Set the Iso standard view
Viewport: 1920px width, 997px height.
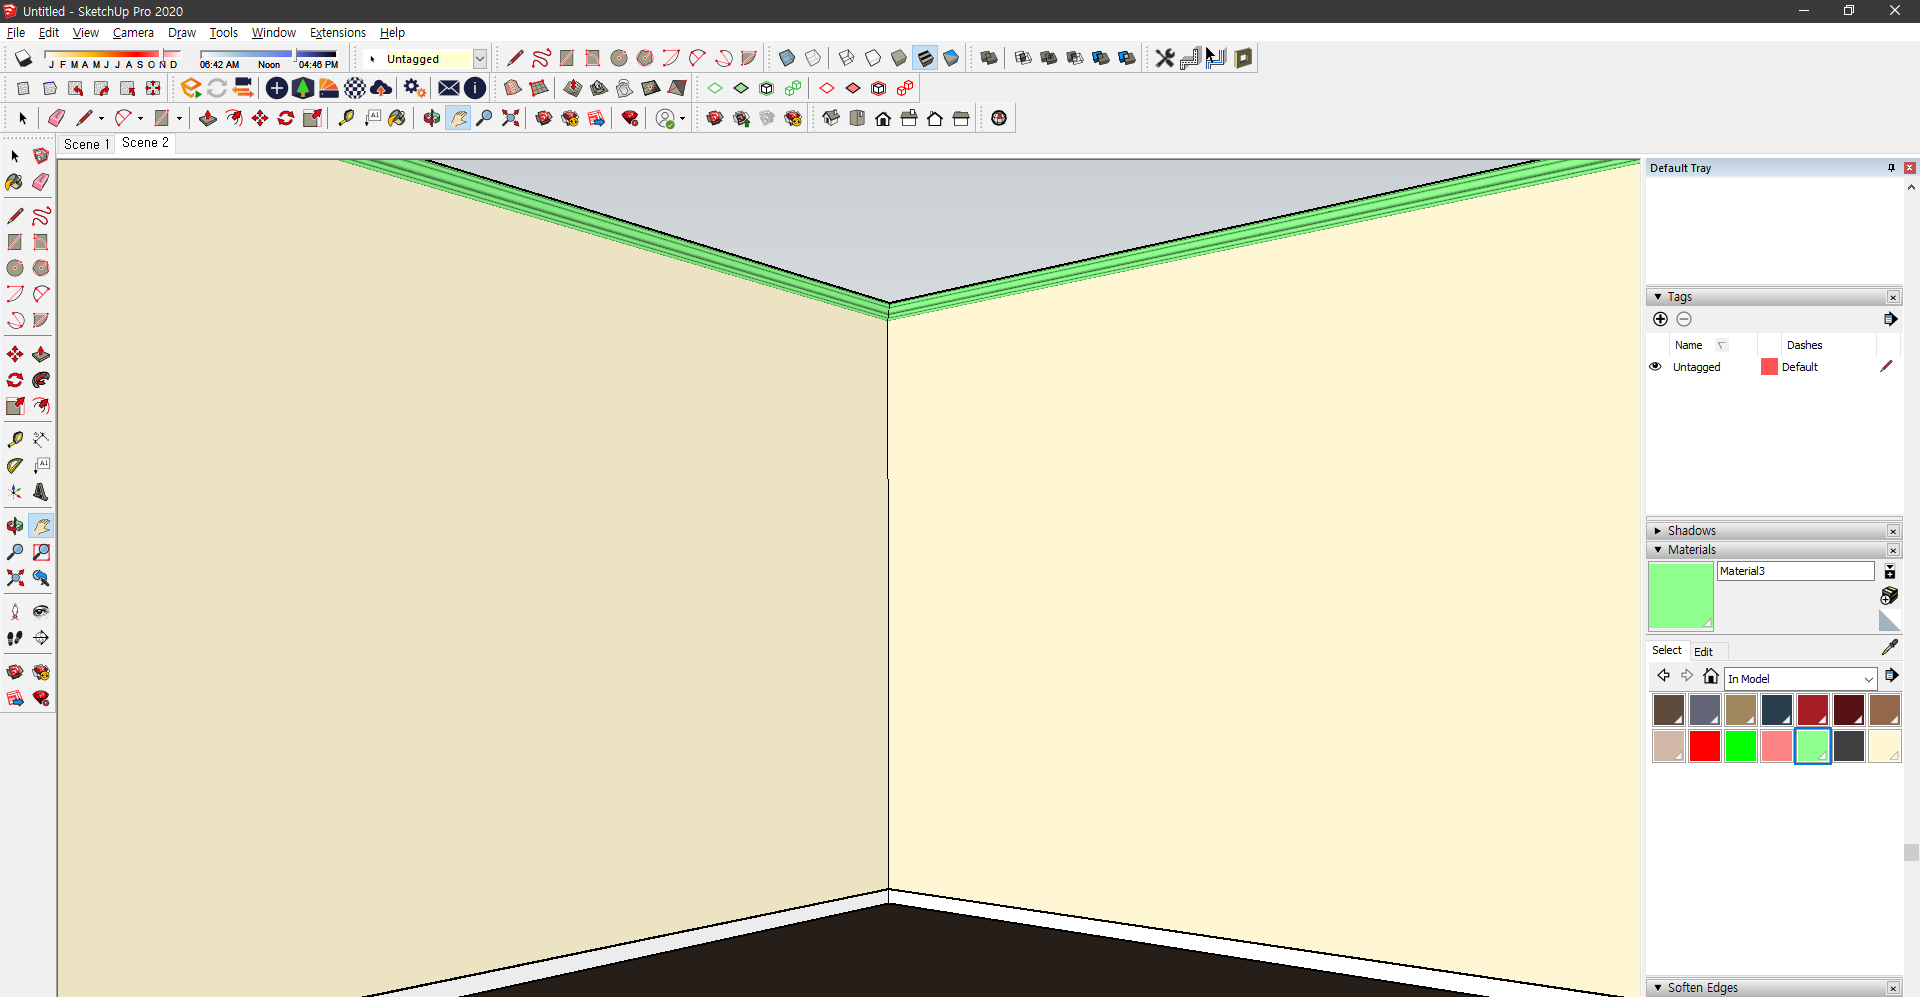[831, 118]
